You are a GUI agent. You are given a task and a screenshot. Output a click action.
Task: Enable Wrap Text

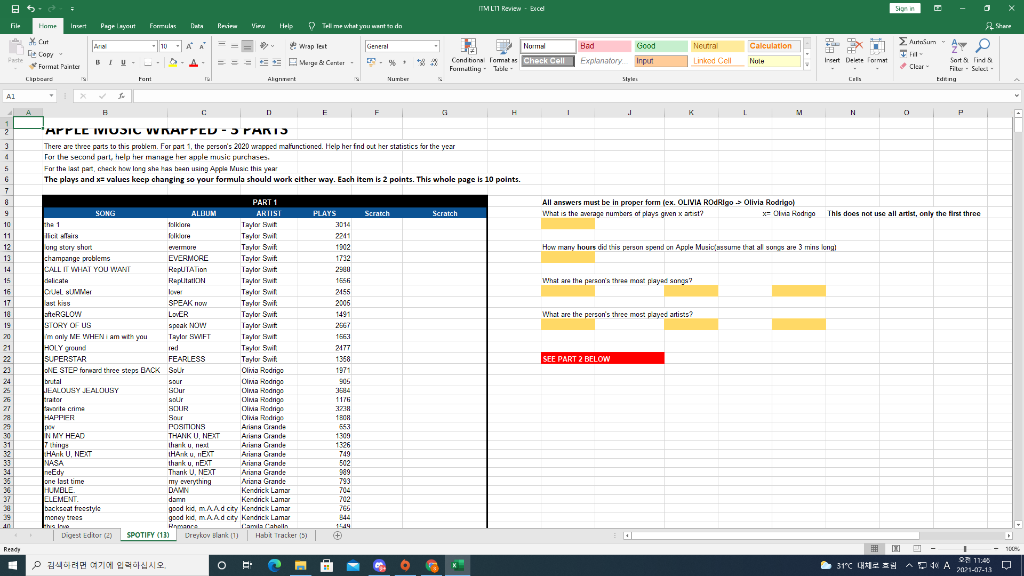point(308,46)
